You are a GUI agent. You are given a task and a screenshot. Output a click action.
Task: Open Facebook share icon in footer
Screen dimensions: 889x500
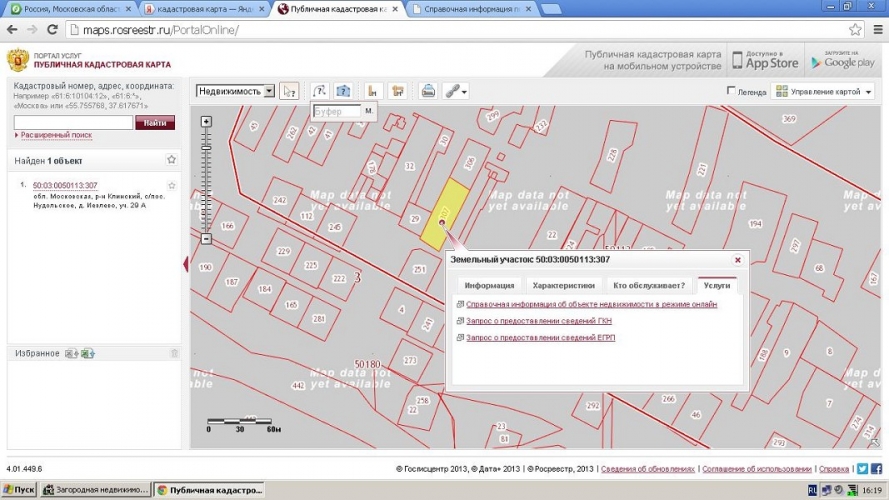[877, 469]
